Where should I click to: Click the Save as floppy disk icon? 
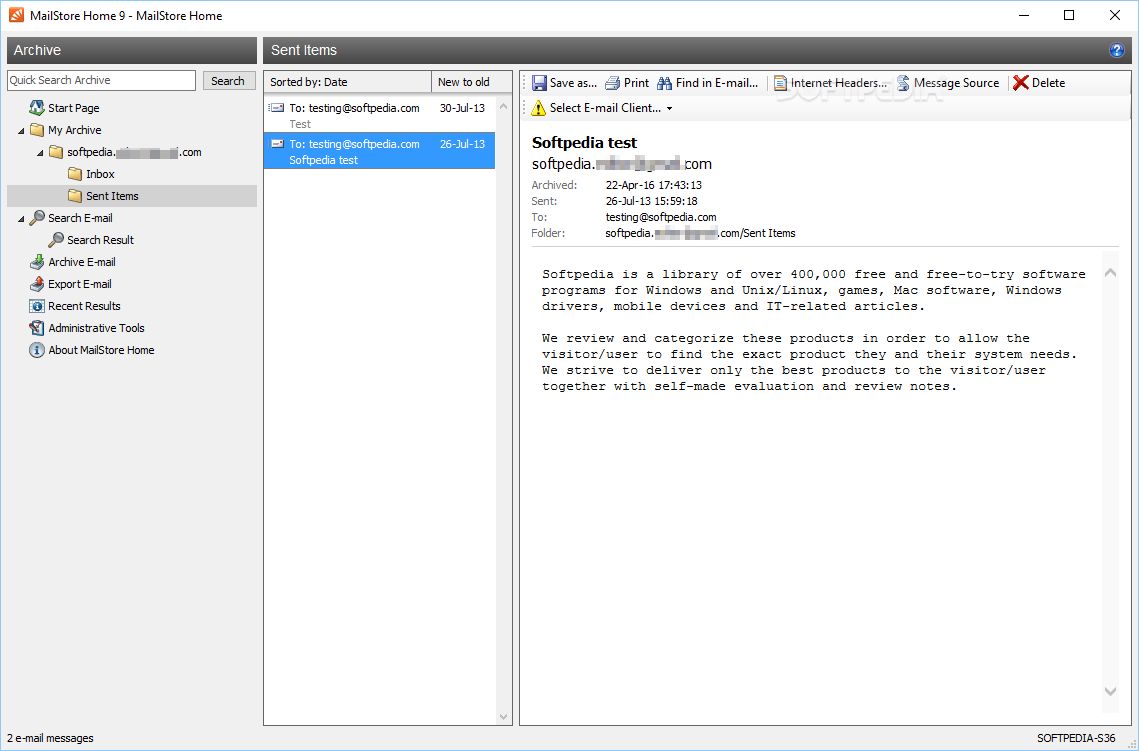pyautogui.click(x=539, y=83)
